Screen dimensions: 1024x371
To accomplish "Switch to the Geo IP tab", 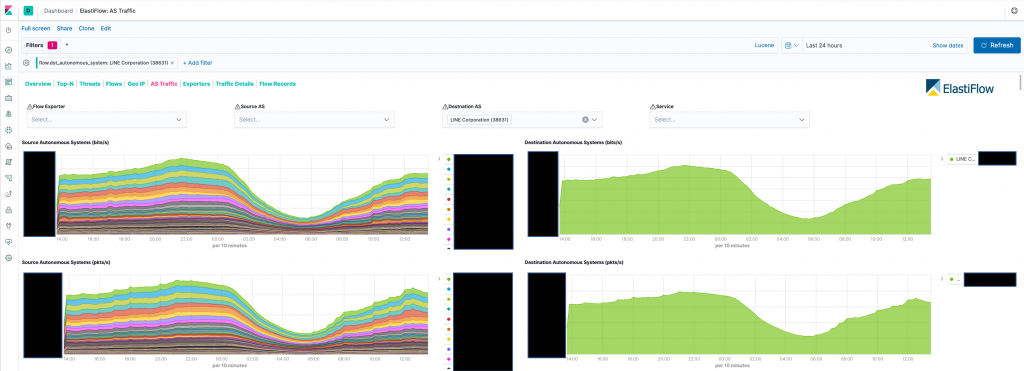I will tap(136, 84).
